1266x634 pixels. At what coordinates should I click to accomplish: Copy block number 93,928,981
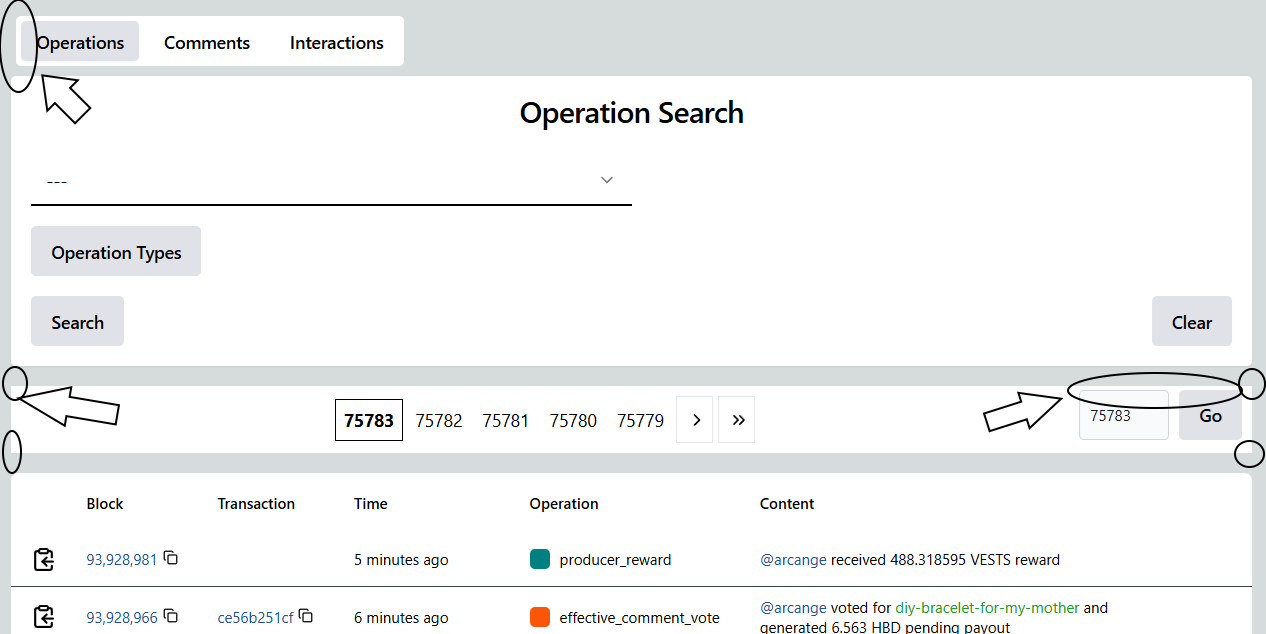pos(171,558)
